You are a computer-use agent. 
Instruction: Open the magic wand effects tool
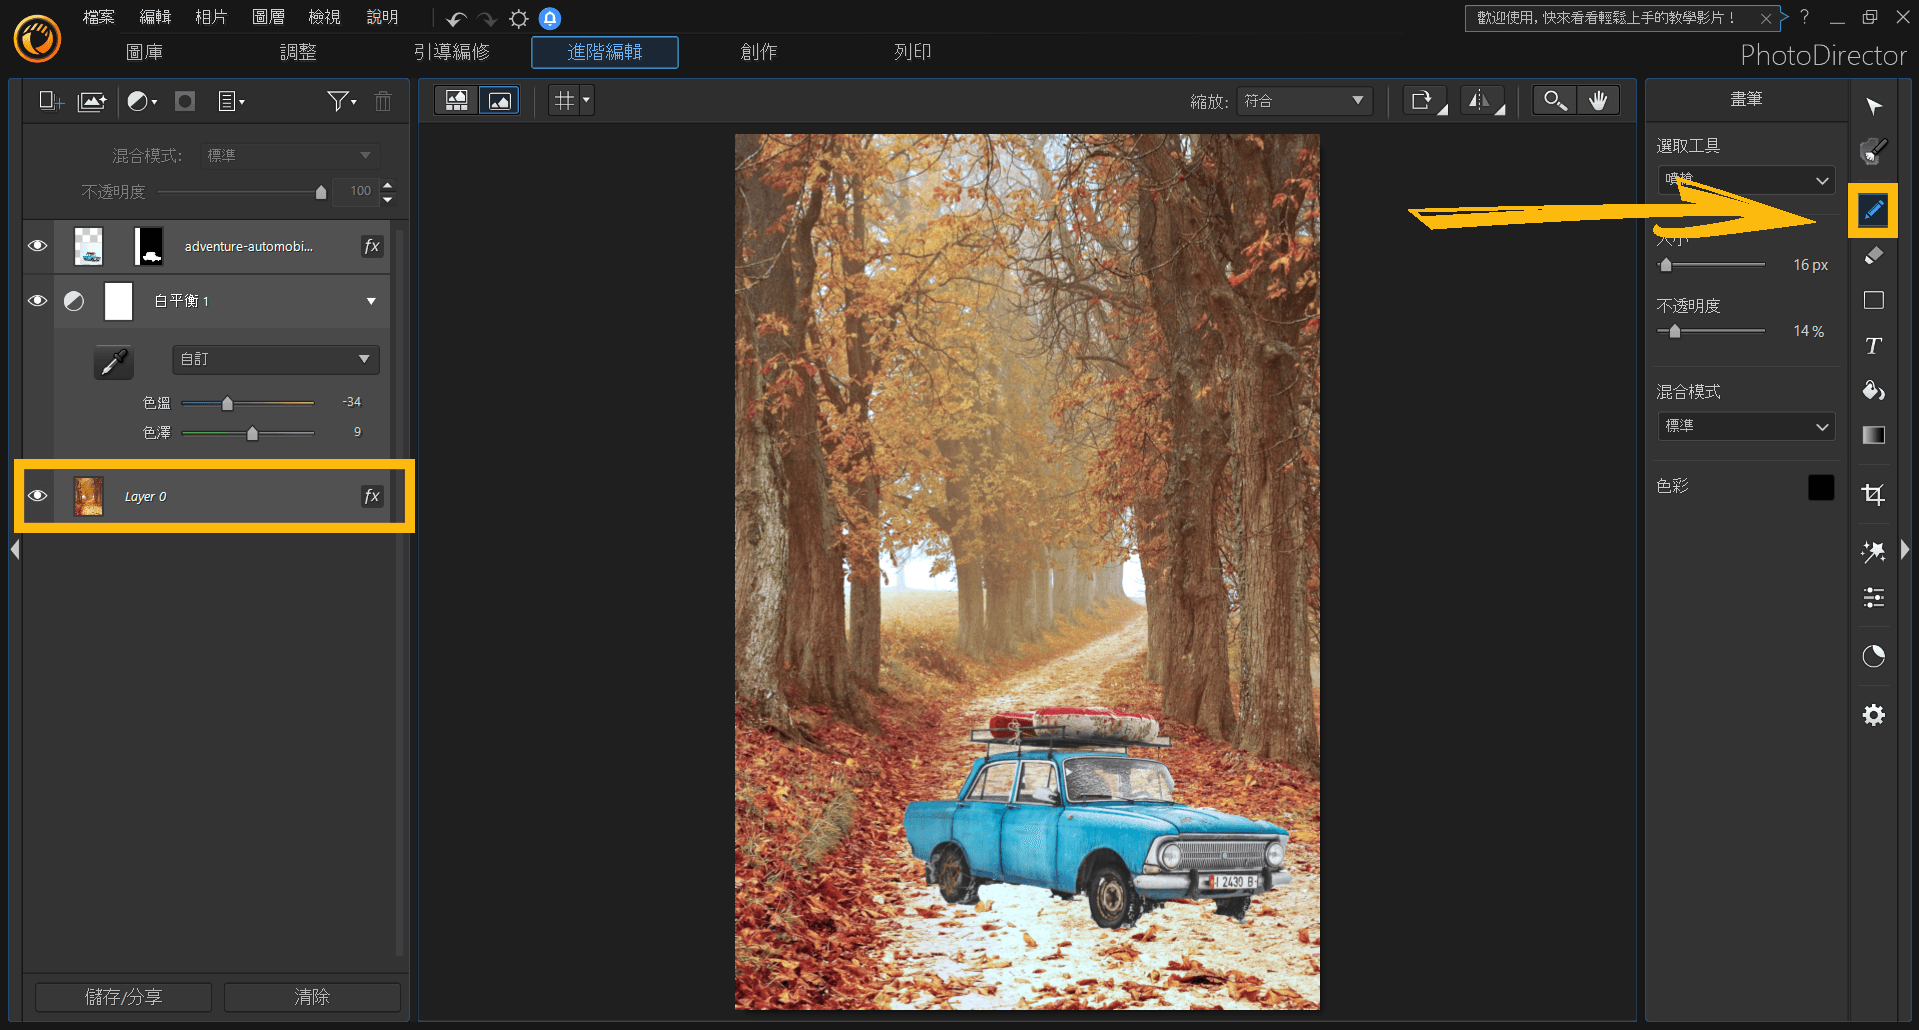coord(1874,552)
